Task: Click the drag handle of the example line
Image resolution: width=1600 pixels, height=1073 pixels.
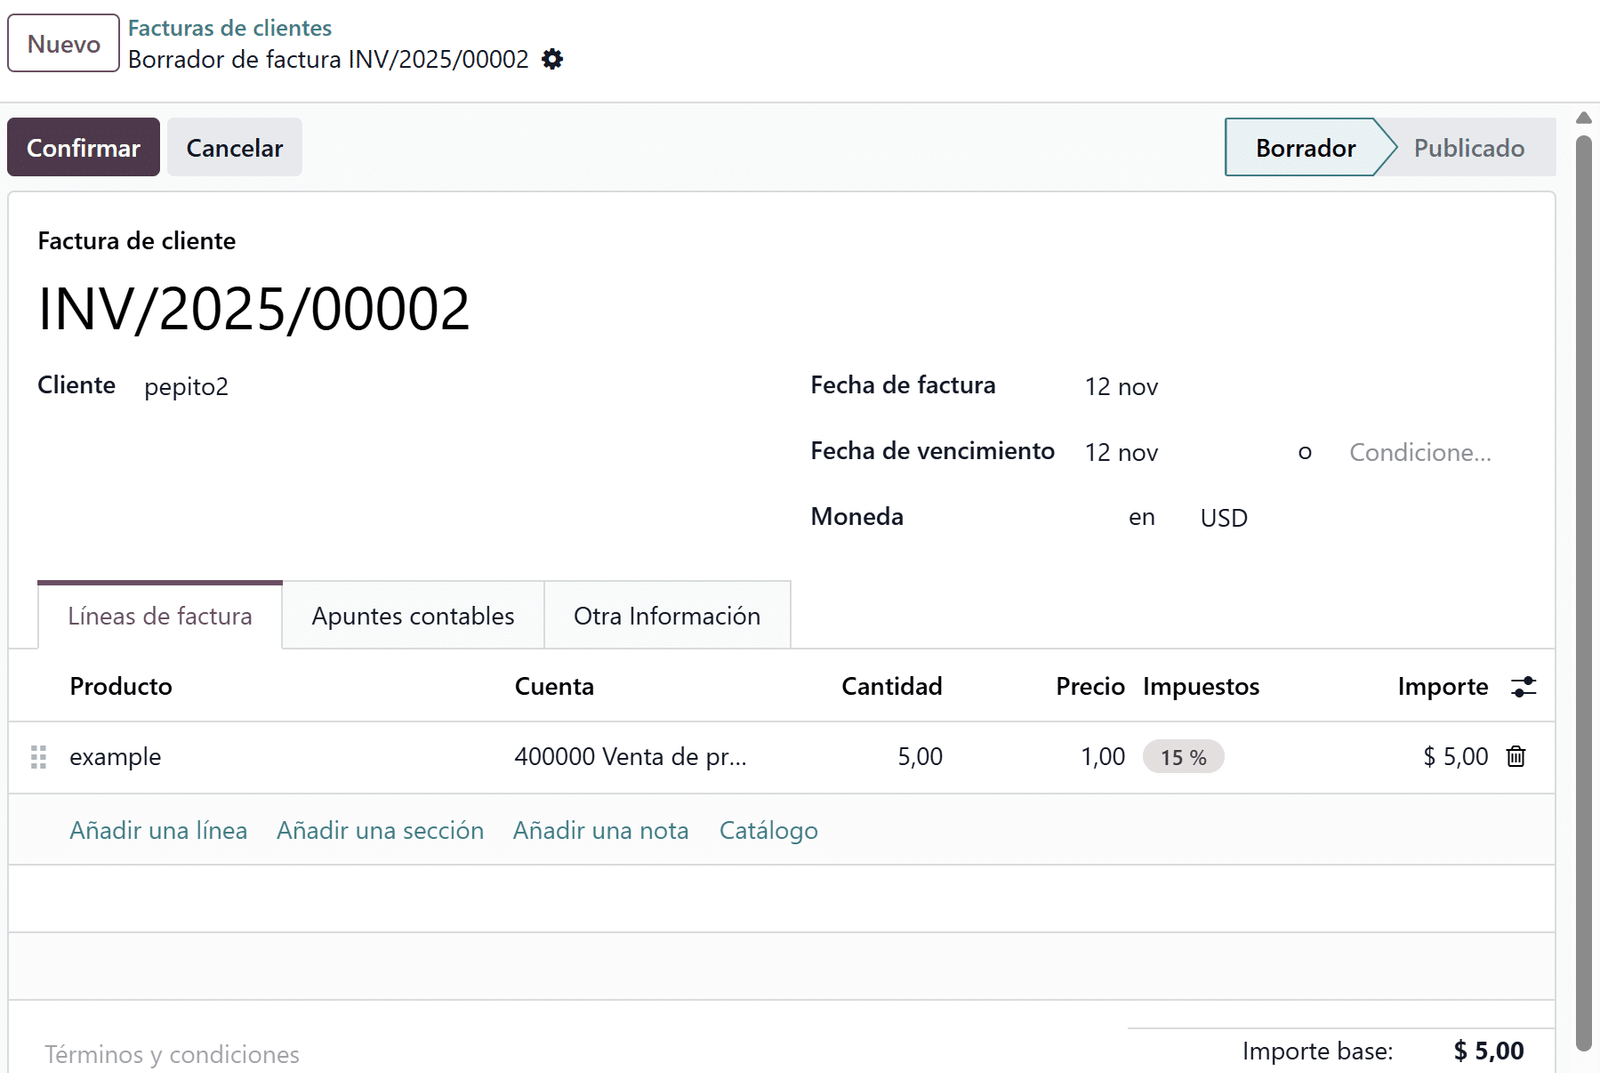Action: [x=39, y=757]
